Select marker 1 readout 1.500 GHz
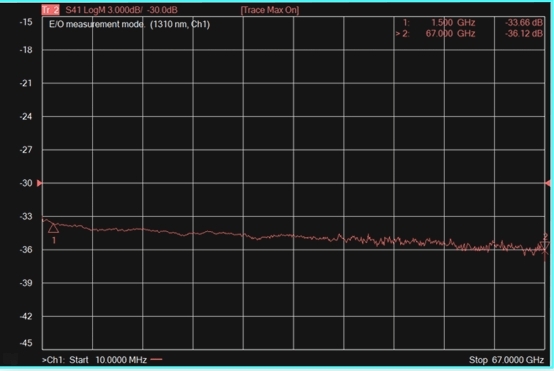 click(439, 23)
